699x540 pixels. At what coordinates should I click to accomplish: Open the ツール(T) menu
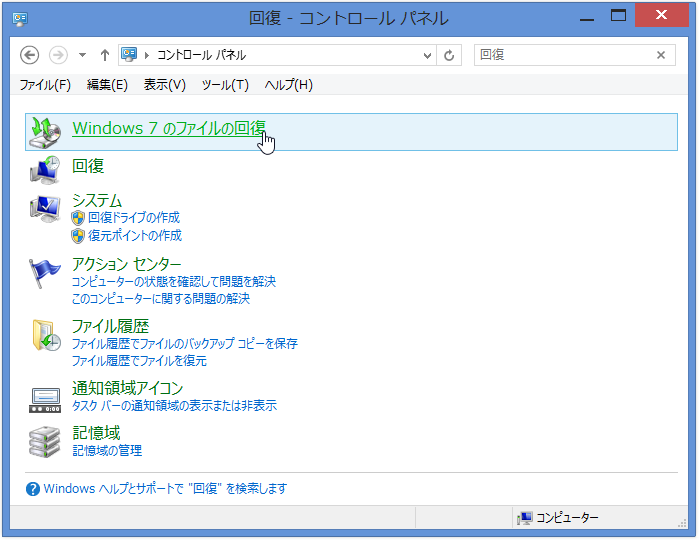tap(225, 85)
